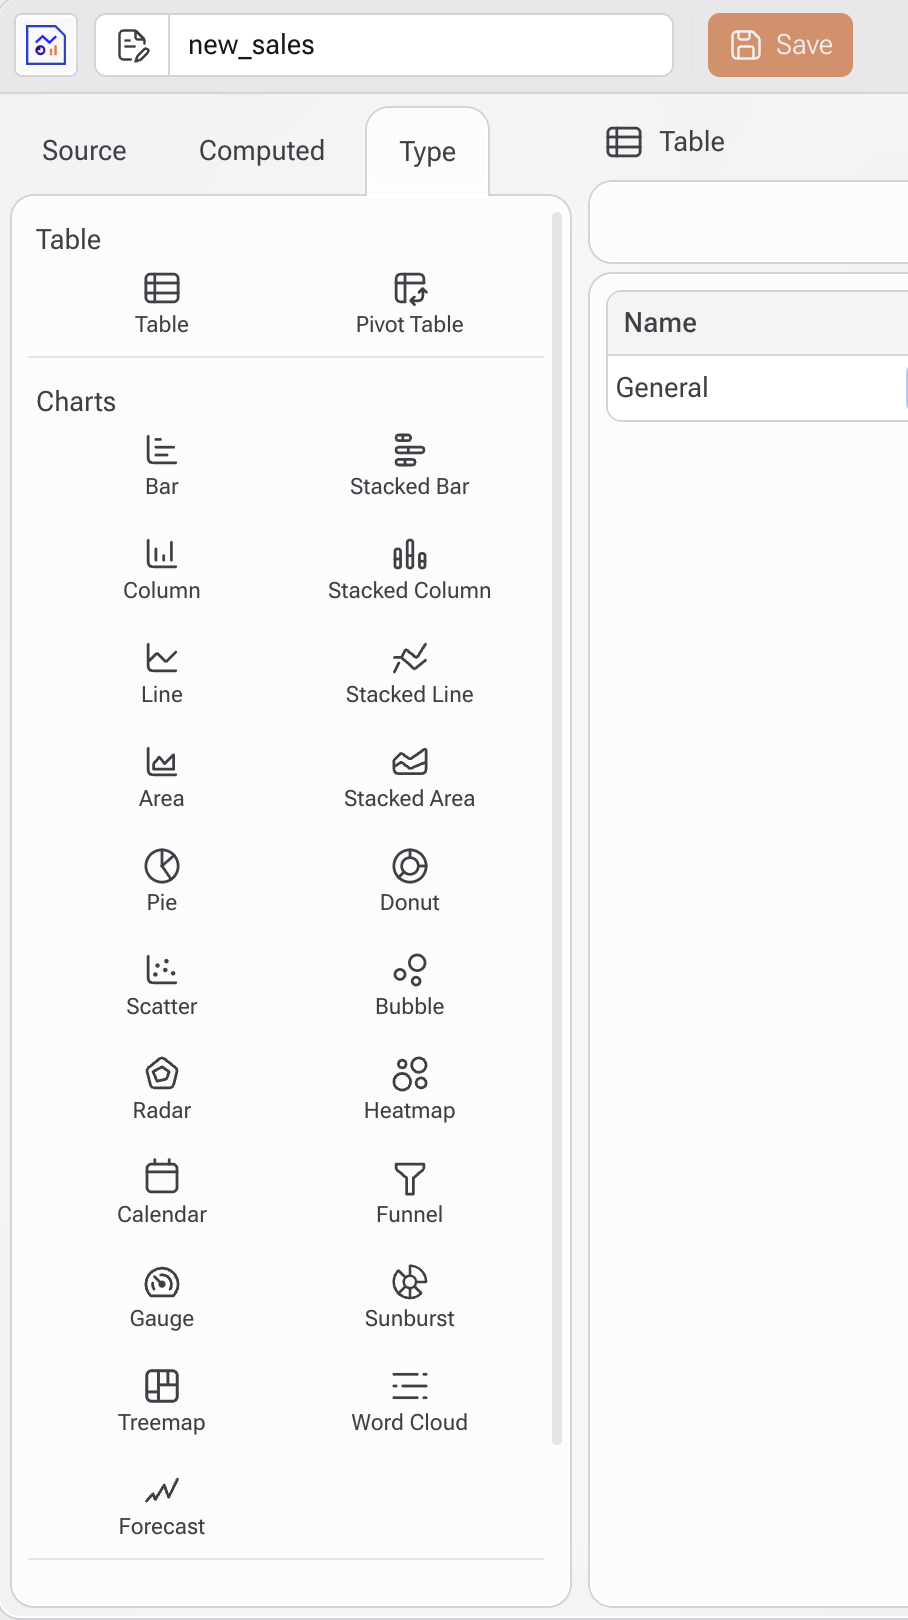This screenshot has width=908, height=1620.
Task: Pick the Heatmap chart icon
Action: (409, 1075)
